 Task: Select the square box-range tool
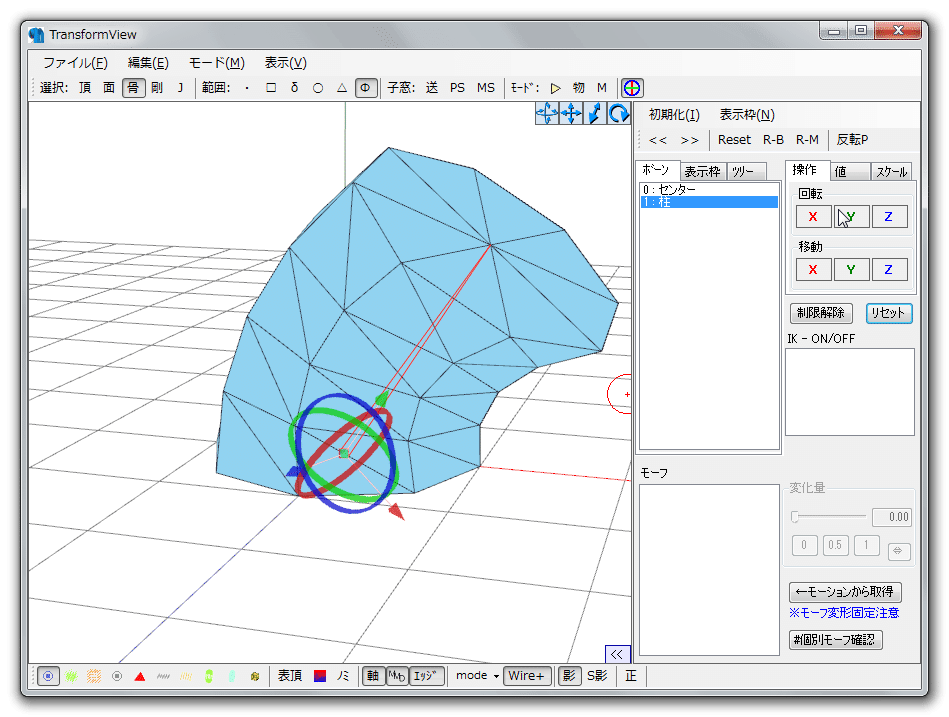[x=271, y=88]
